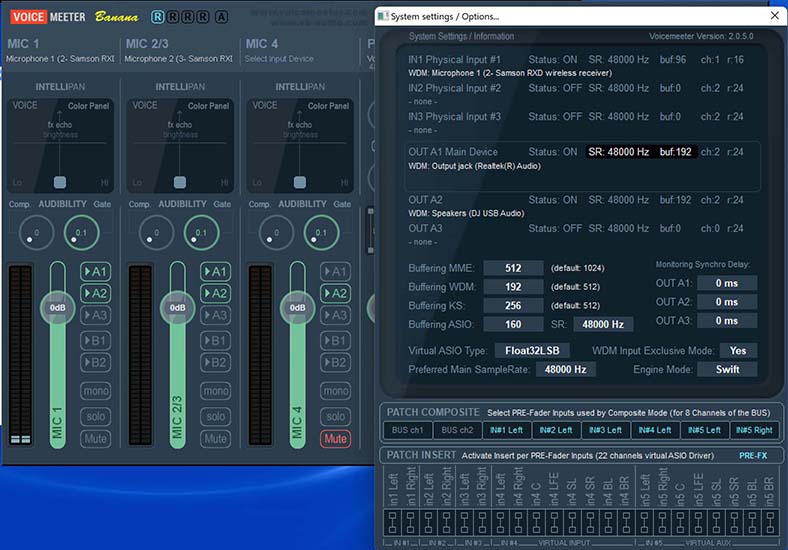Click MIC 4 Comp. audibility knob
The image size is (788, 550).
click(x=276, y=233)
